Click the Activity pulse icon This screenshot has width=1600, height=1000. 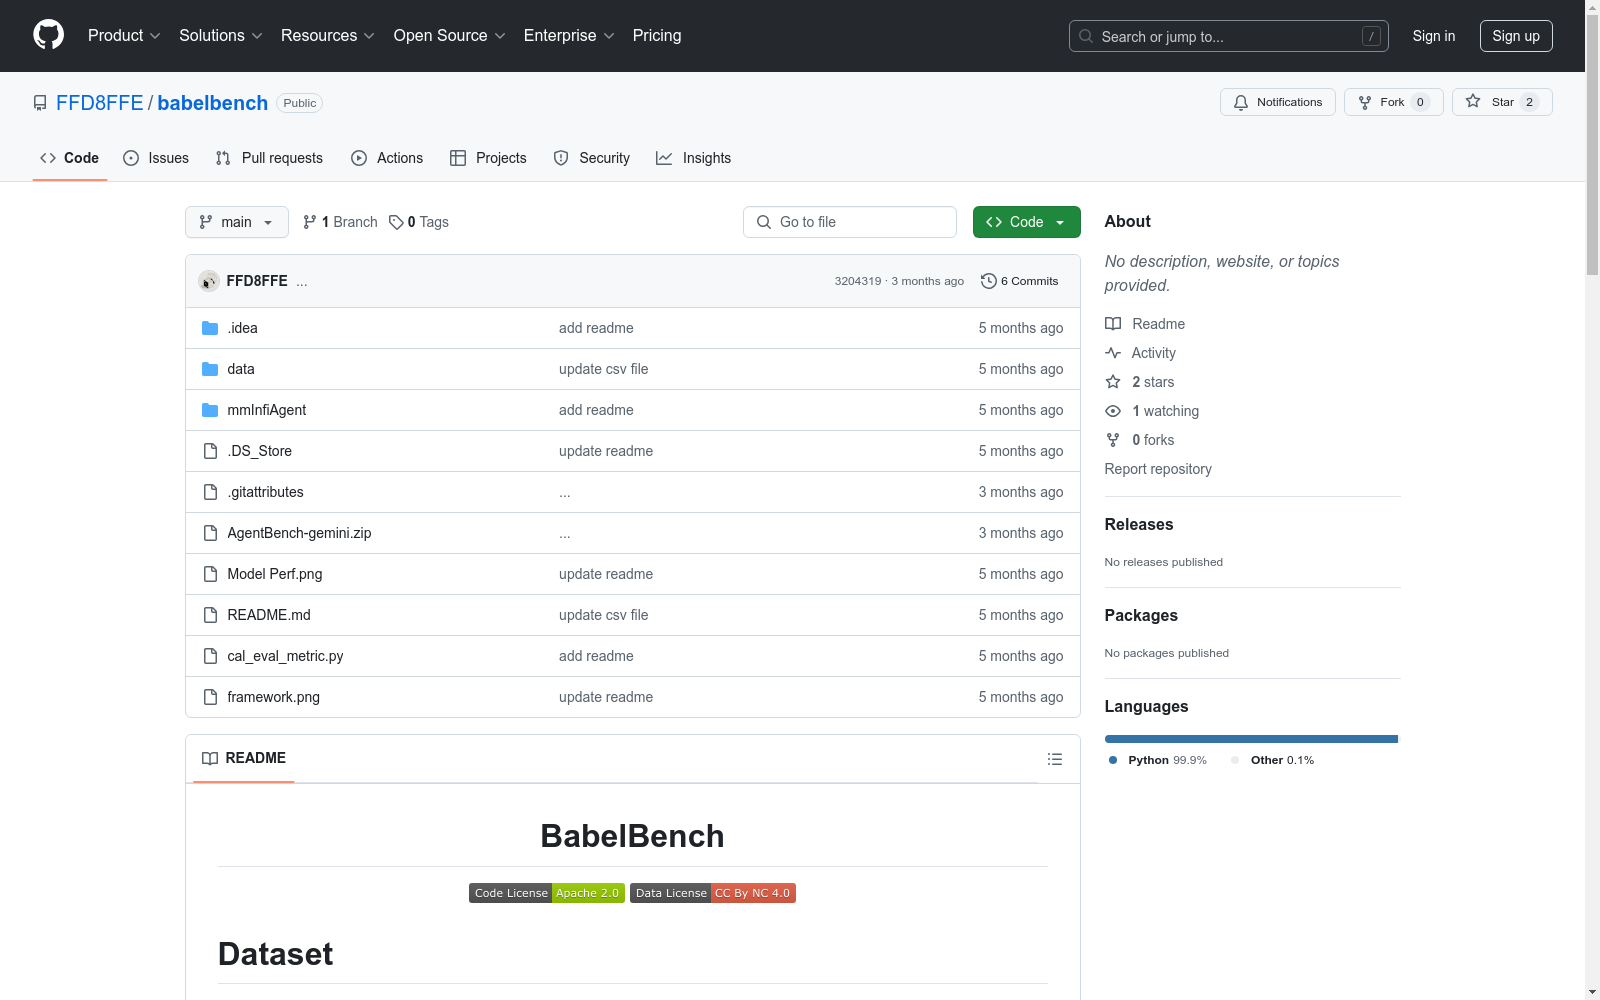(1113, 353)
